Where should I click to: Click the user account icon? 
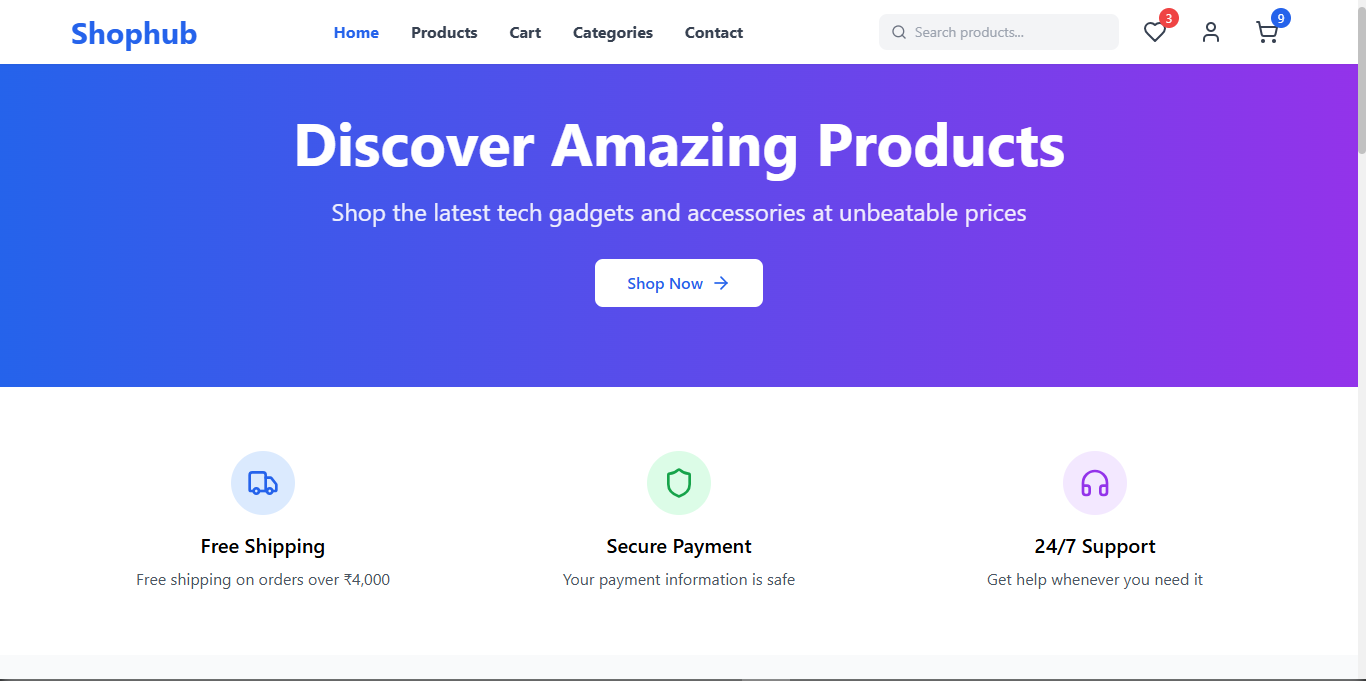(x=1211, y=32)
